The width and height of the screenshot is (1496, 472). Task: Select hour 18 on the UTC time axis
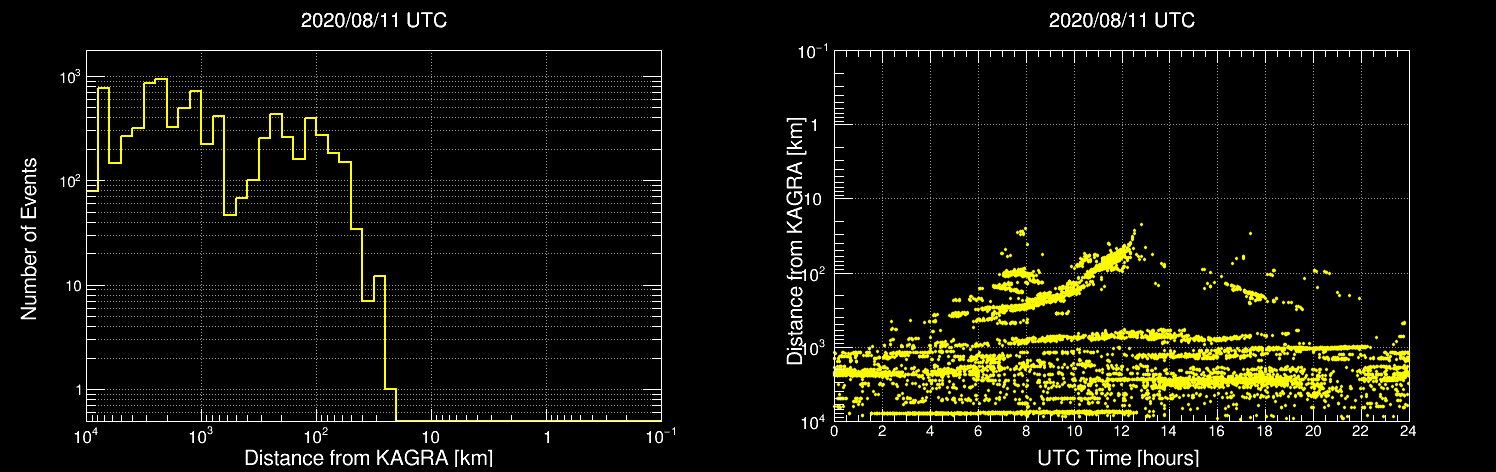[x=1265, y=433]
